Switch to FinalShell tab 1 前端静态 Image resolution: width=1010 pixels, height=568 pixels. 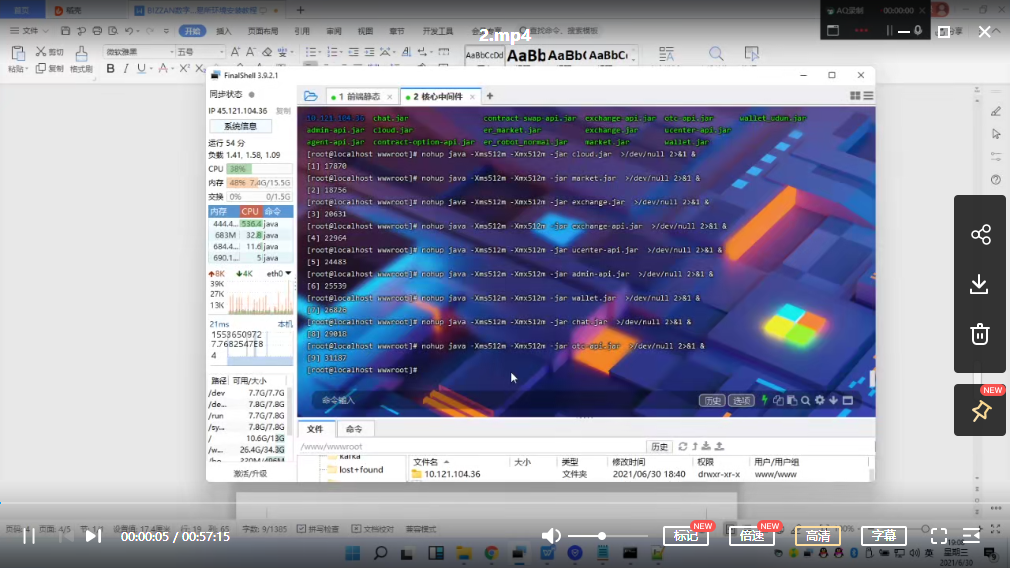coord(359,97)
